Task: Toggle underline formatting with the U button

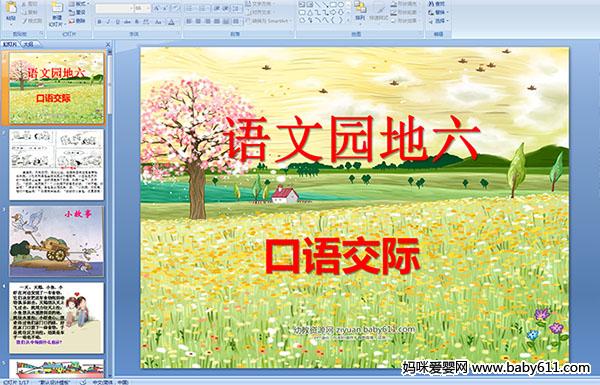Action: click(x=117, y=22)
